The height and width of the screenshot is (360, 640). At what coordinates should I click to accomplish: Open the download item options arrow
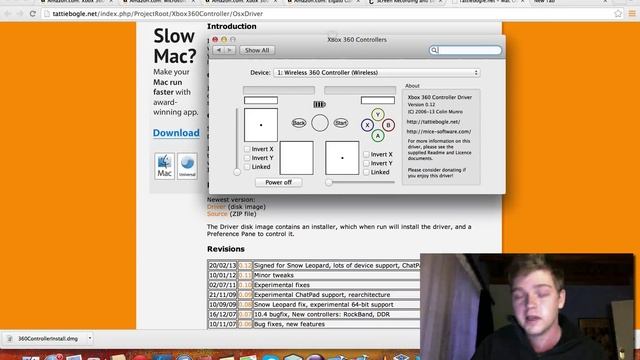pyautogui.click(x=90, y=338)
